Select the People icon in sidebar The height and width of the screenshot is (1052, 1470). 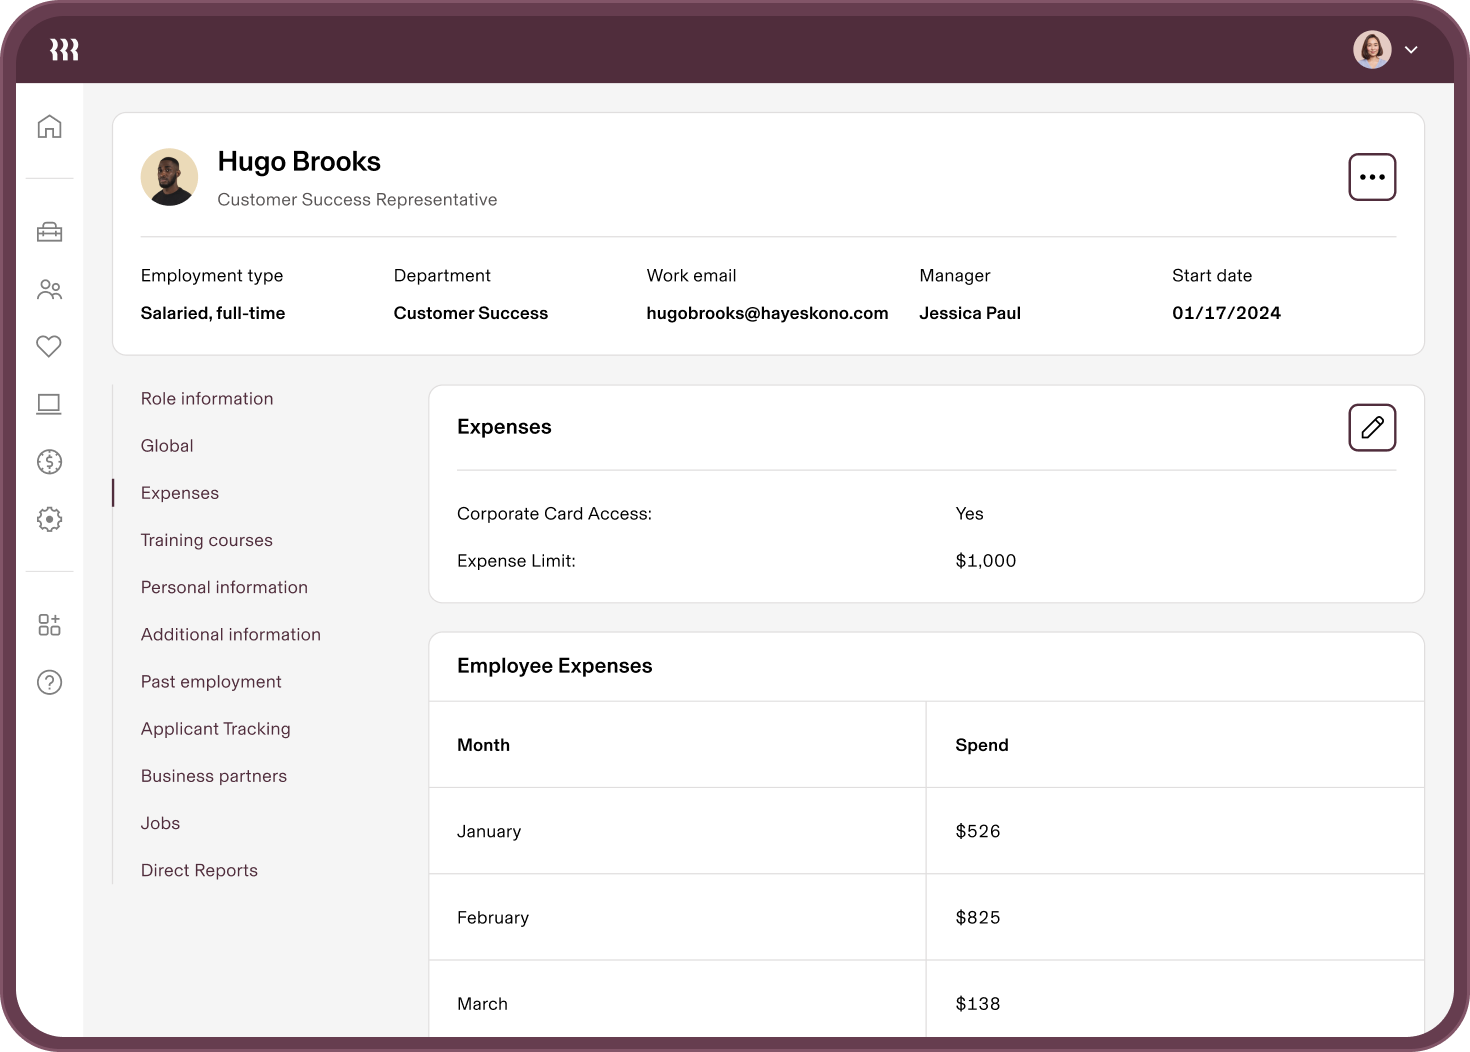point(49,290)
